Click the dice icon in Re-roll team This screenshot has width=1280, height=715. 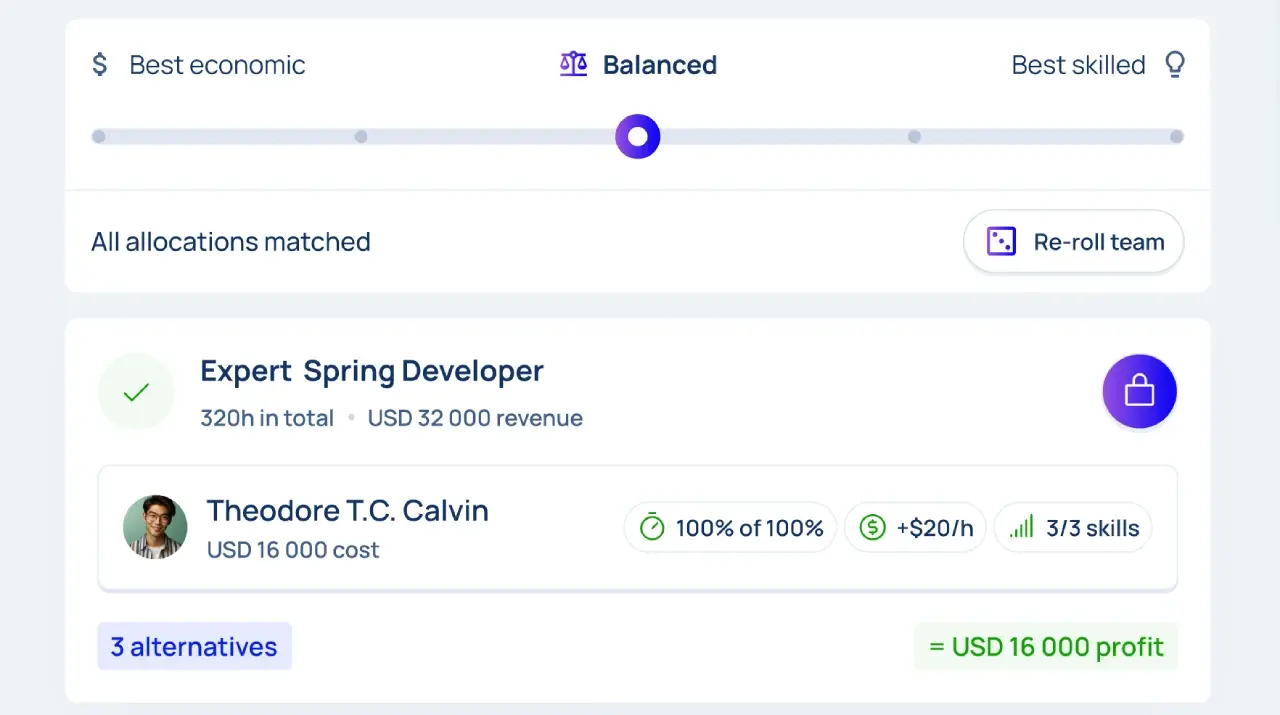tap(1001, 242)
